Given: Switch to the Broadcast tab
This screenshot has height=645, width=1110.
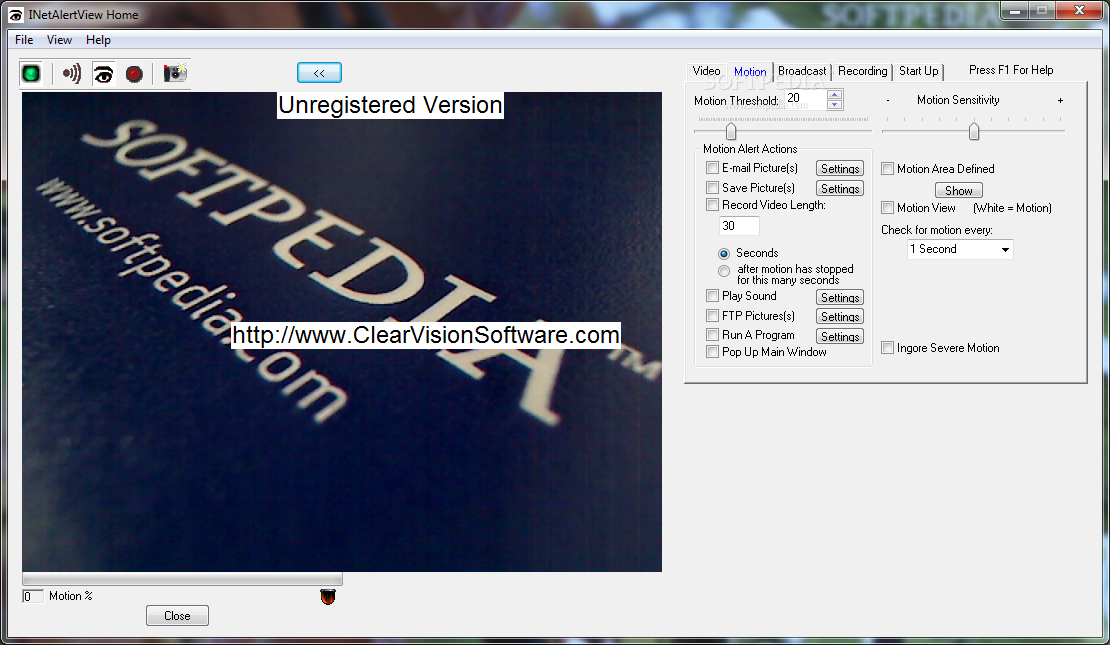Looking at the screenshot, I should tap(802, 71).
